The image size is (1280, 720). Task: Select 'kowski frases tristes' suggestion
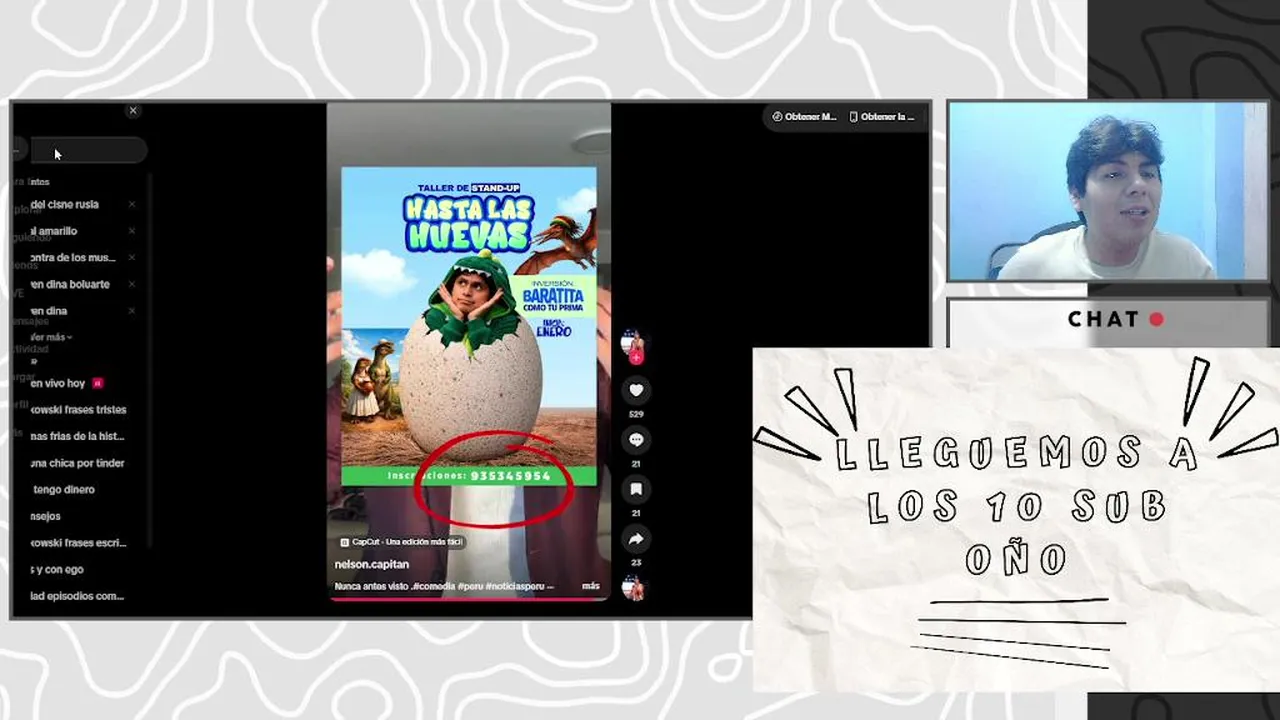[x=78, y=409]
